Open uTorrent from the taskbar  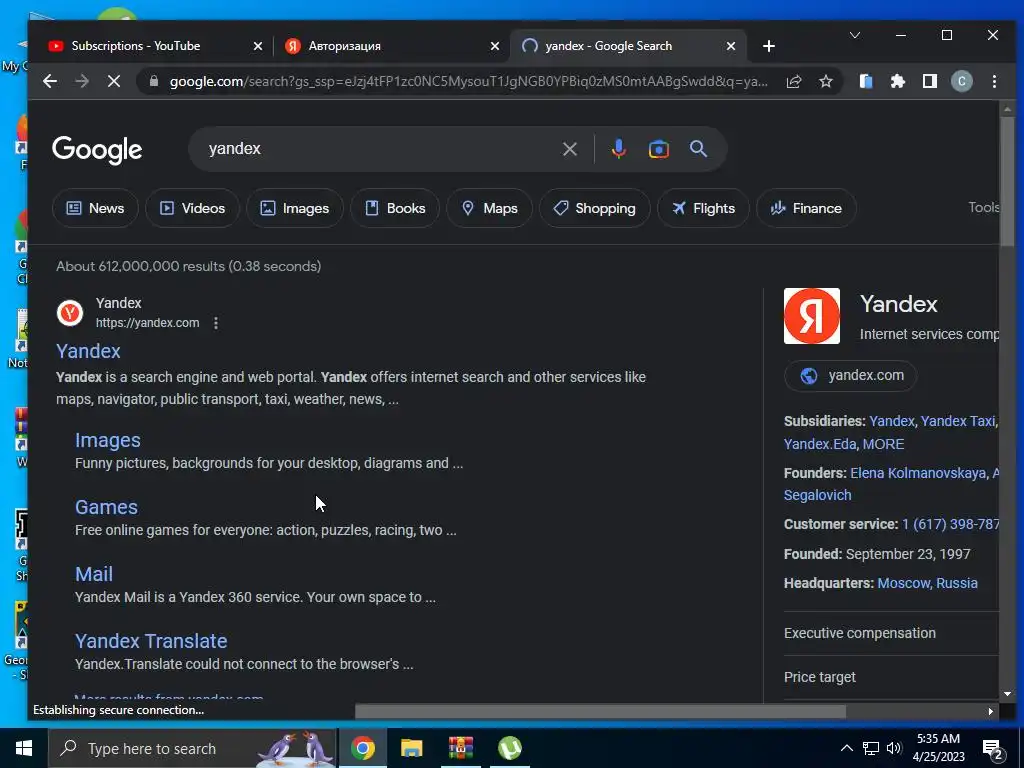point(509,748)
